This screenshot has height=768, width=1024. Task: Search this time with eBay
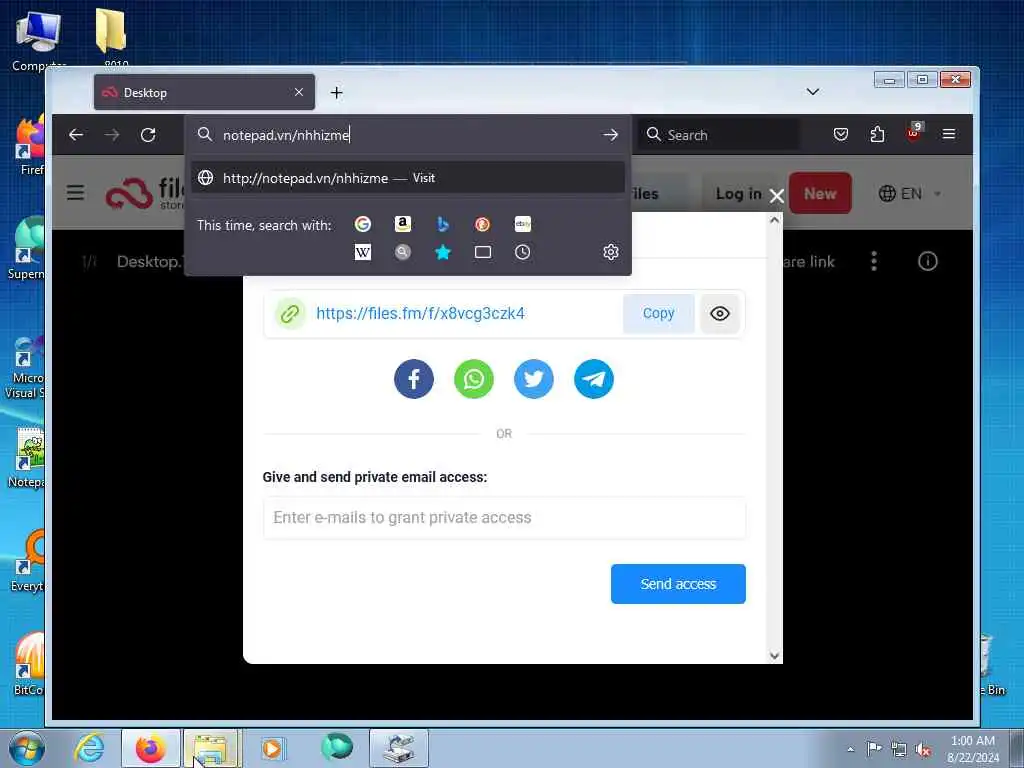tap(522, 224)
